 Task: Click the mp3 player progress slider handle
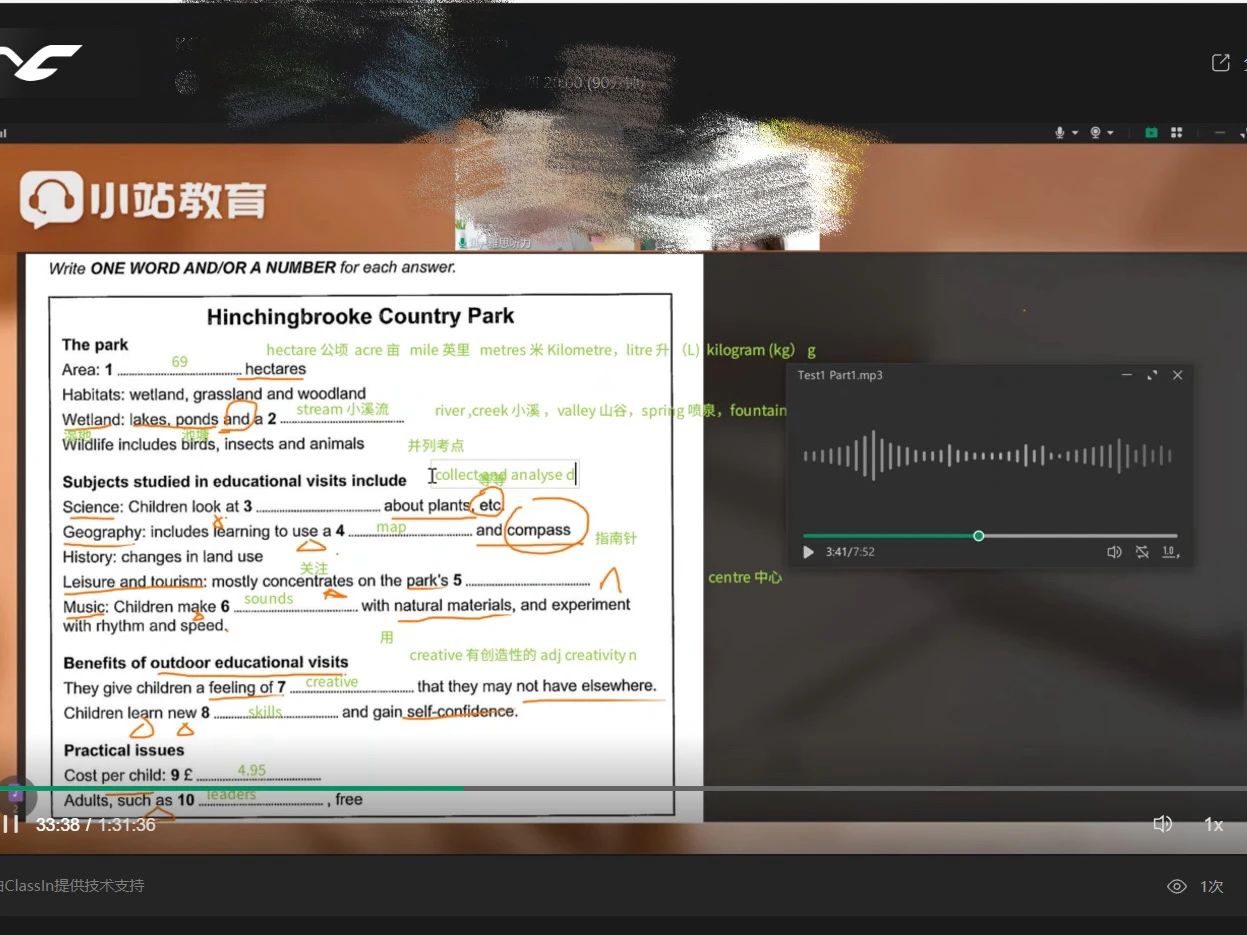[x=978, y=536]
